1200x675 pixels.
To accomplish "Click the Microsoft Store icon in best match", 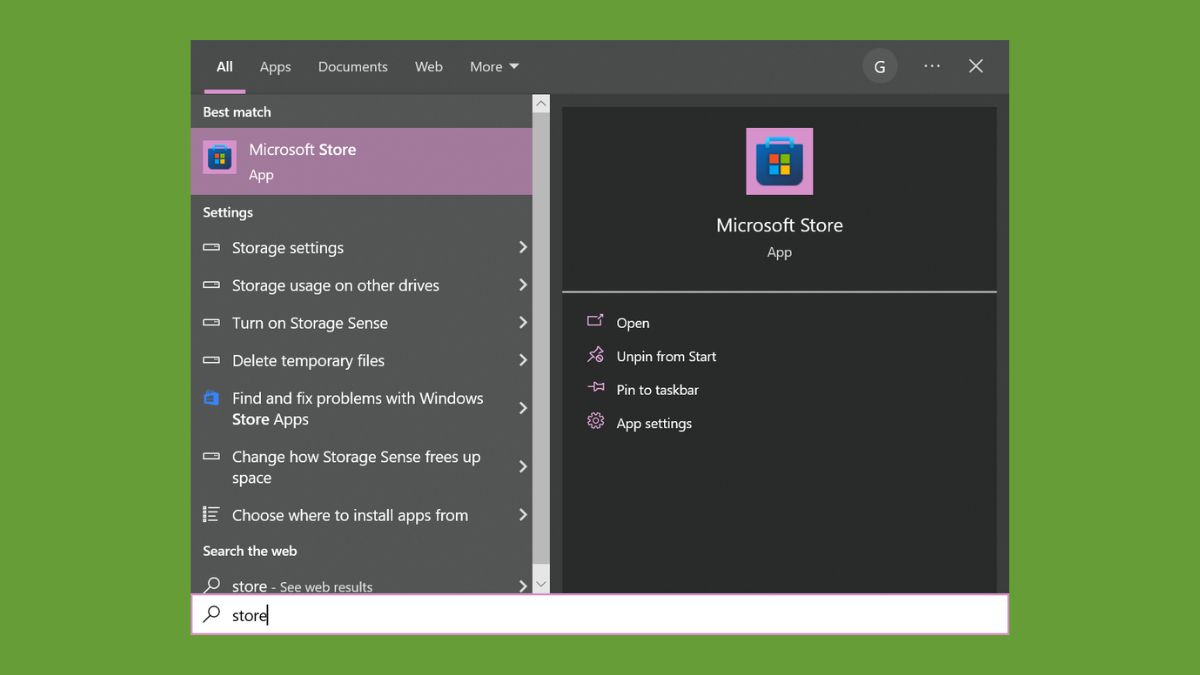I will point(220,157).
